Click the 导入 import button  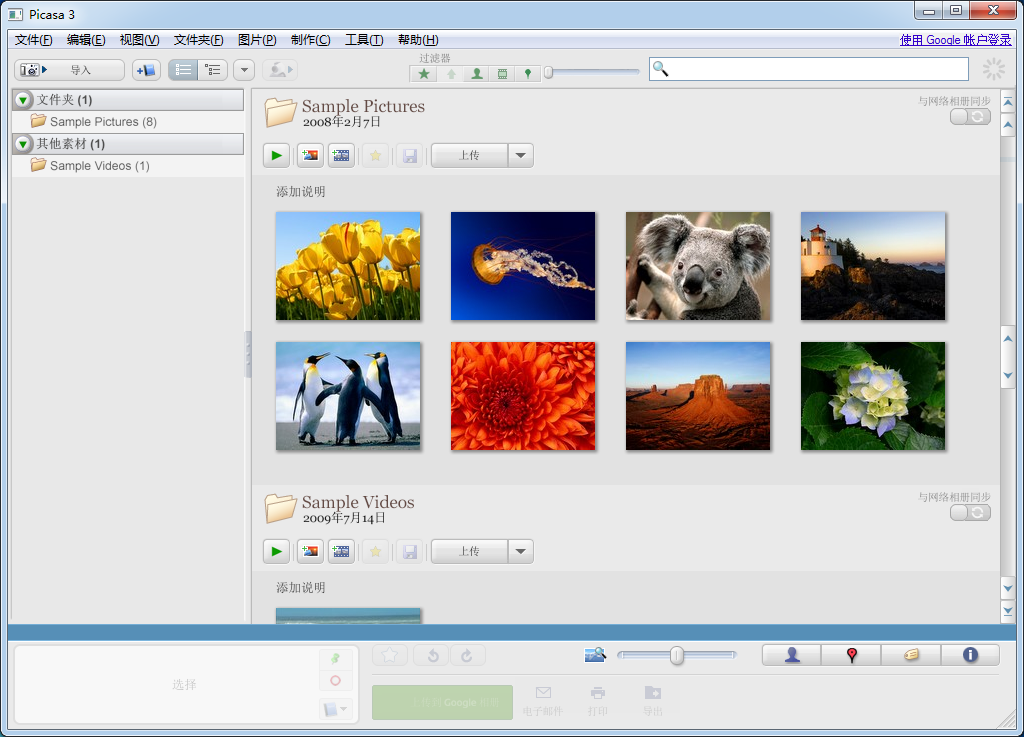(x=69, y=70)
